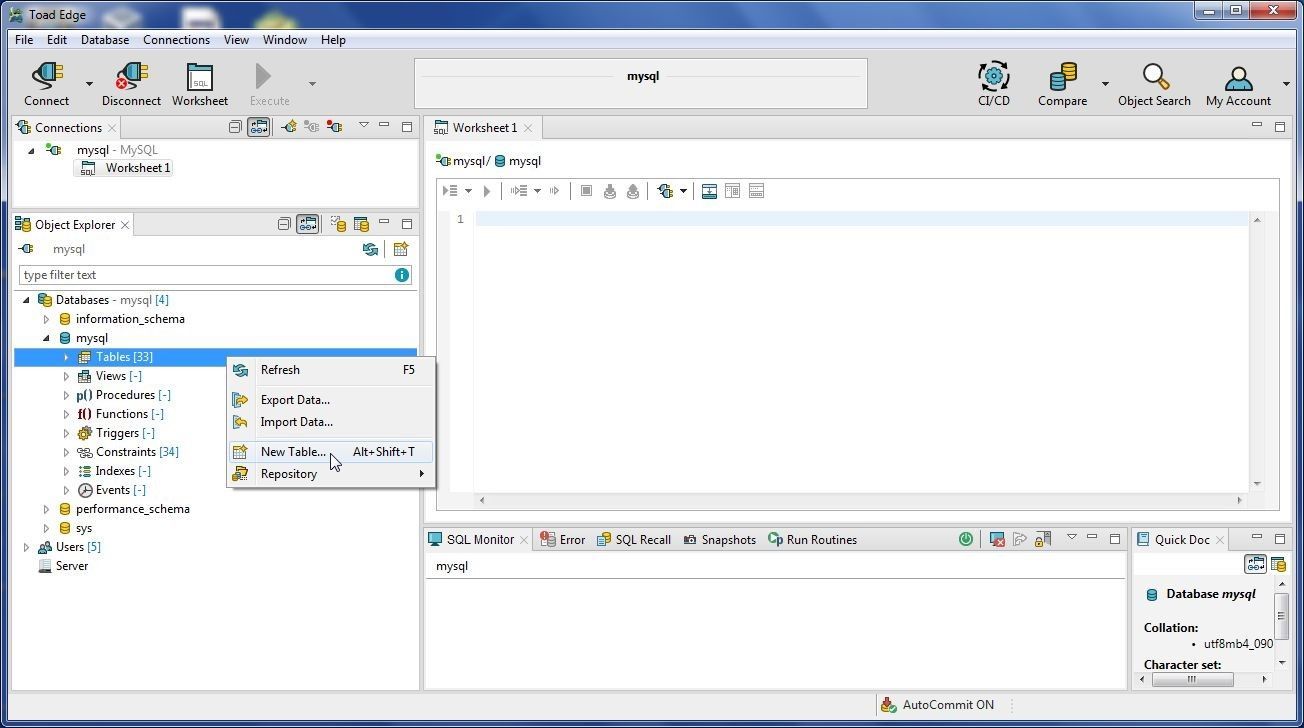Click Quick Doc horizontal scrollbar thumb
Viewport: 1304px width, 728px height.
(1192, 679)
